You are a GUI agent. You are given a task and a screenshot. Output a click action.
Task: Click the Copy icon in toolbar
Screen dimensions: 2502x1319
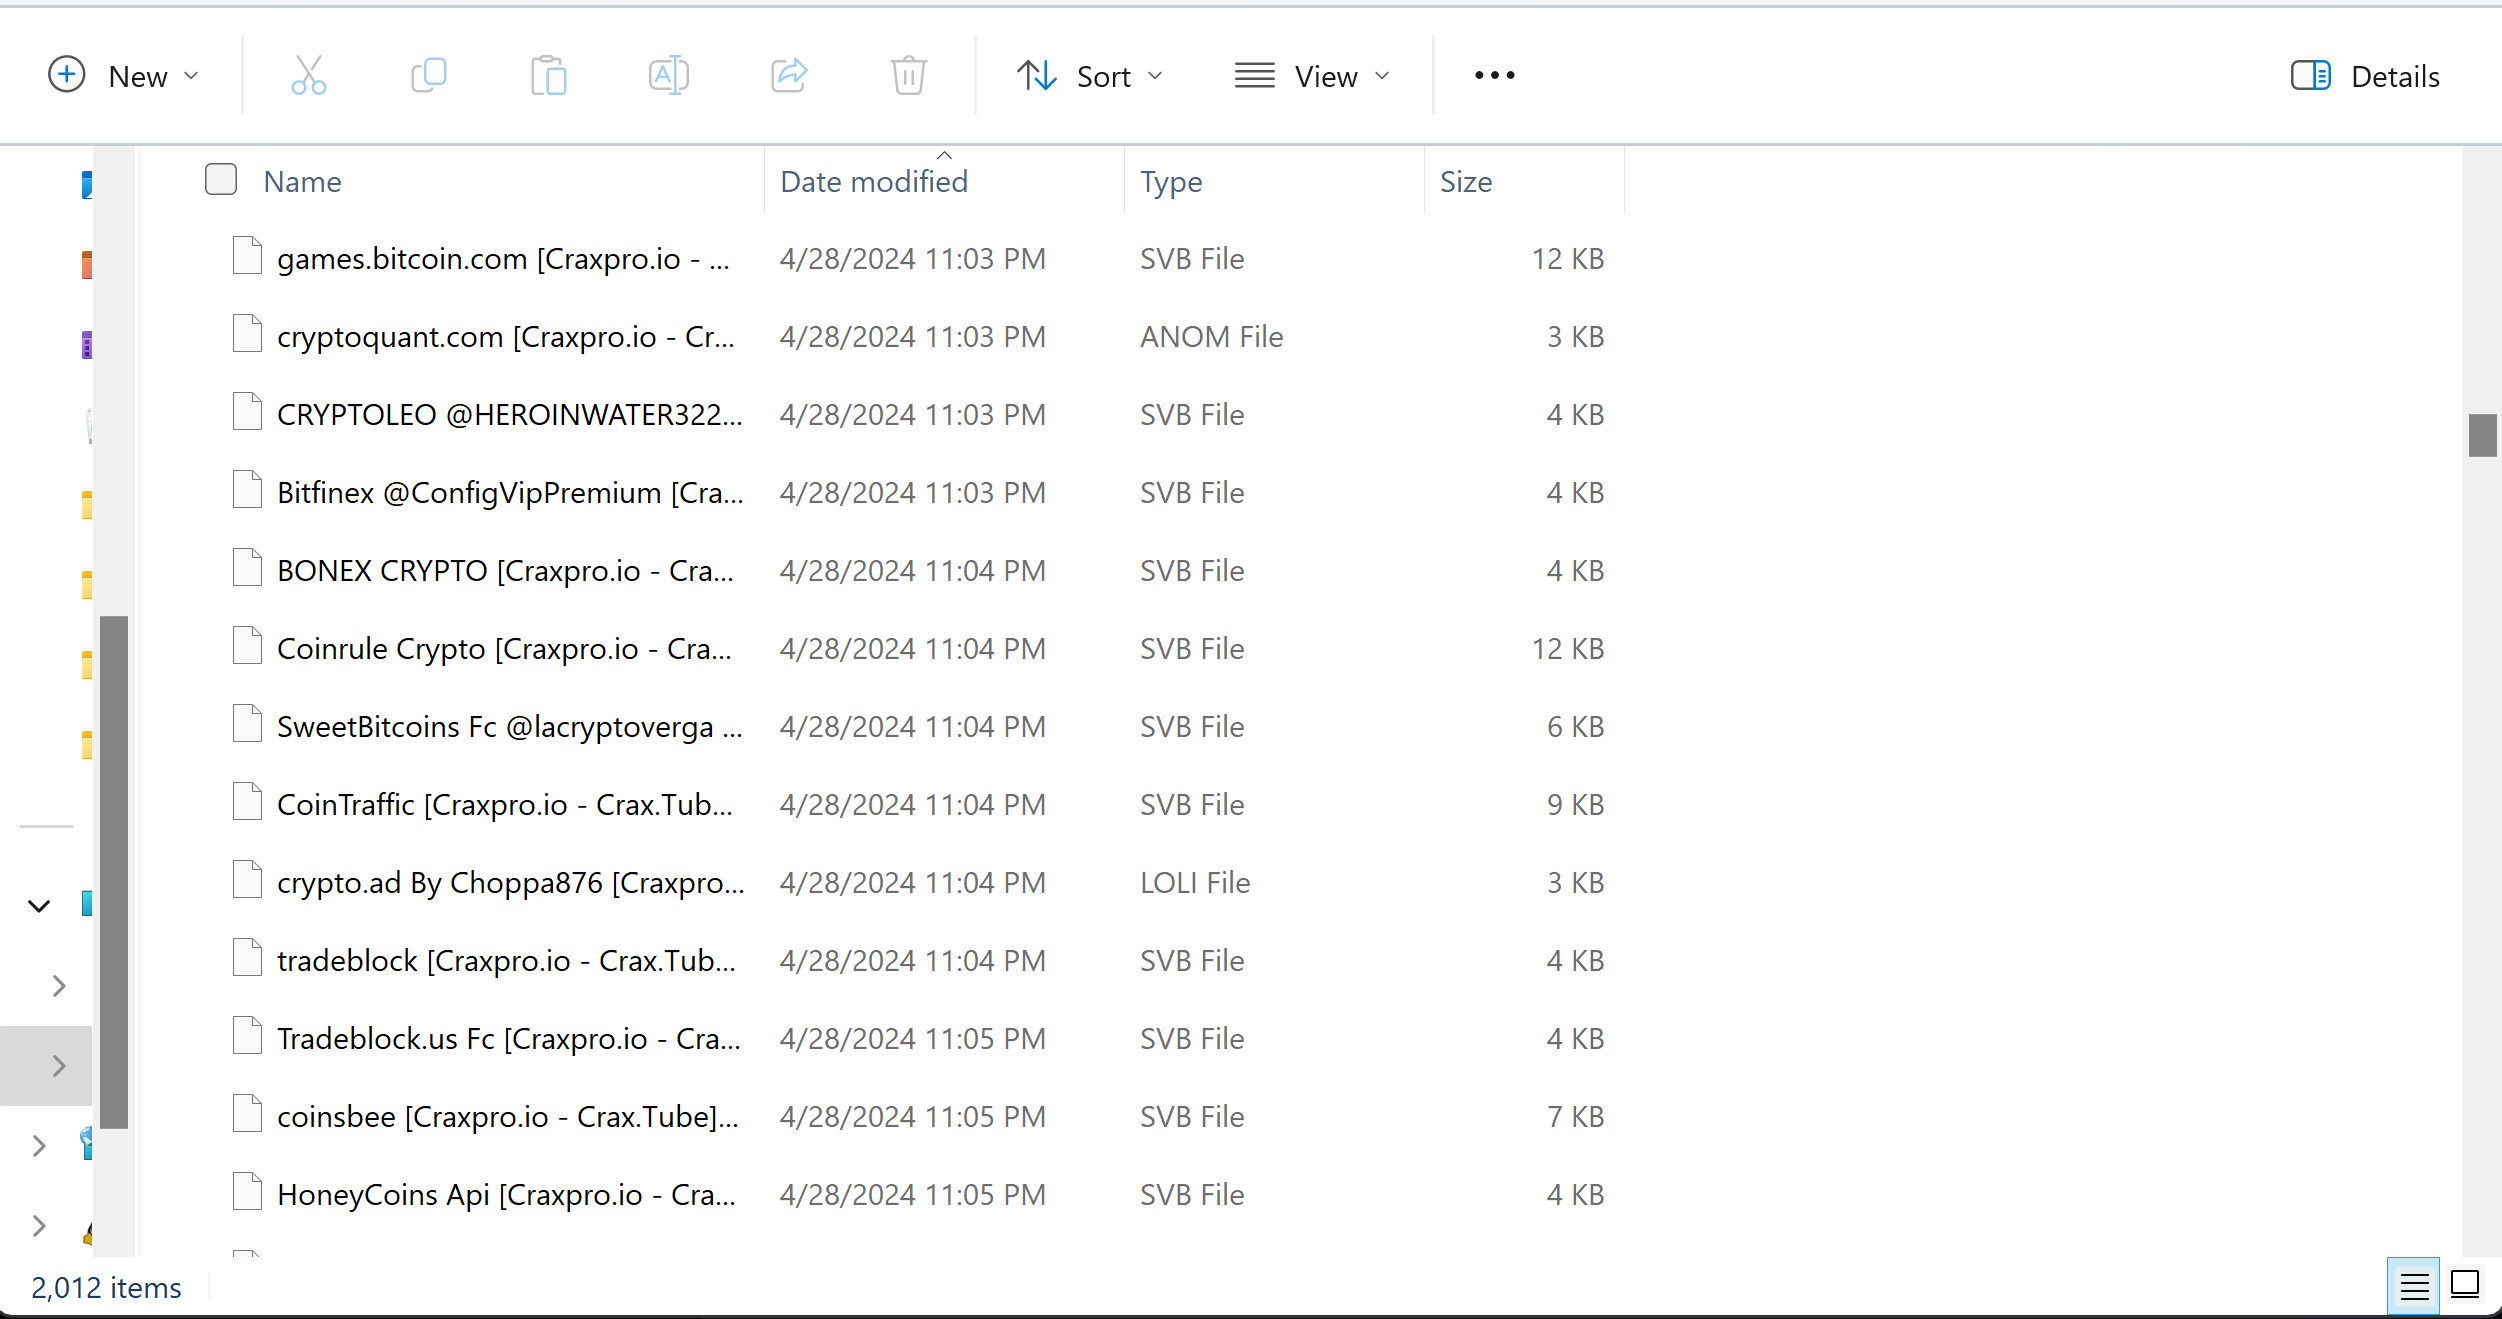coord(428,76)
